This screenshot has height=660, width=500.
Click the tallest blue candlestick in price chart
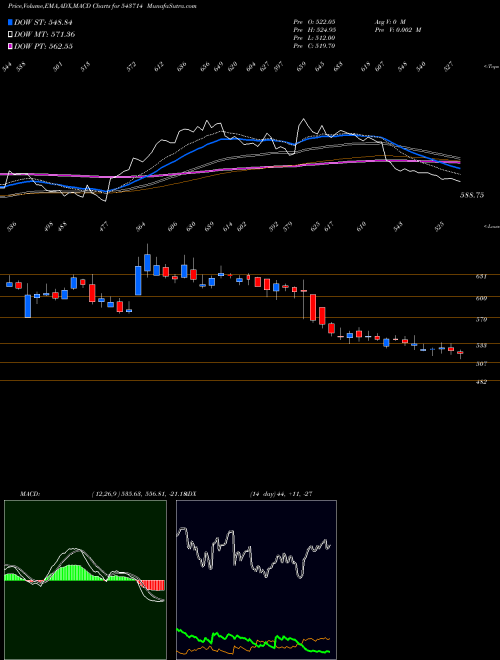click(138, 280)
